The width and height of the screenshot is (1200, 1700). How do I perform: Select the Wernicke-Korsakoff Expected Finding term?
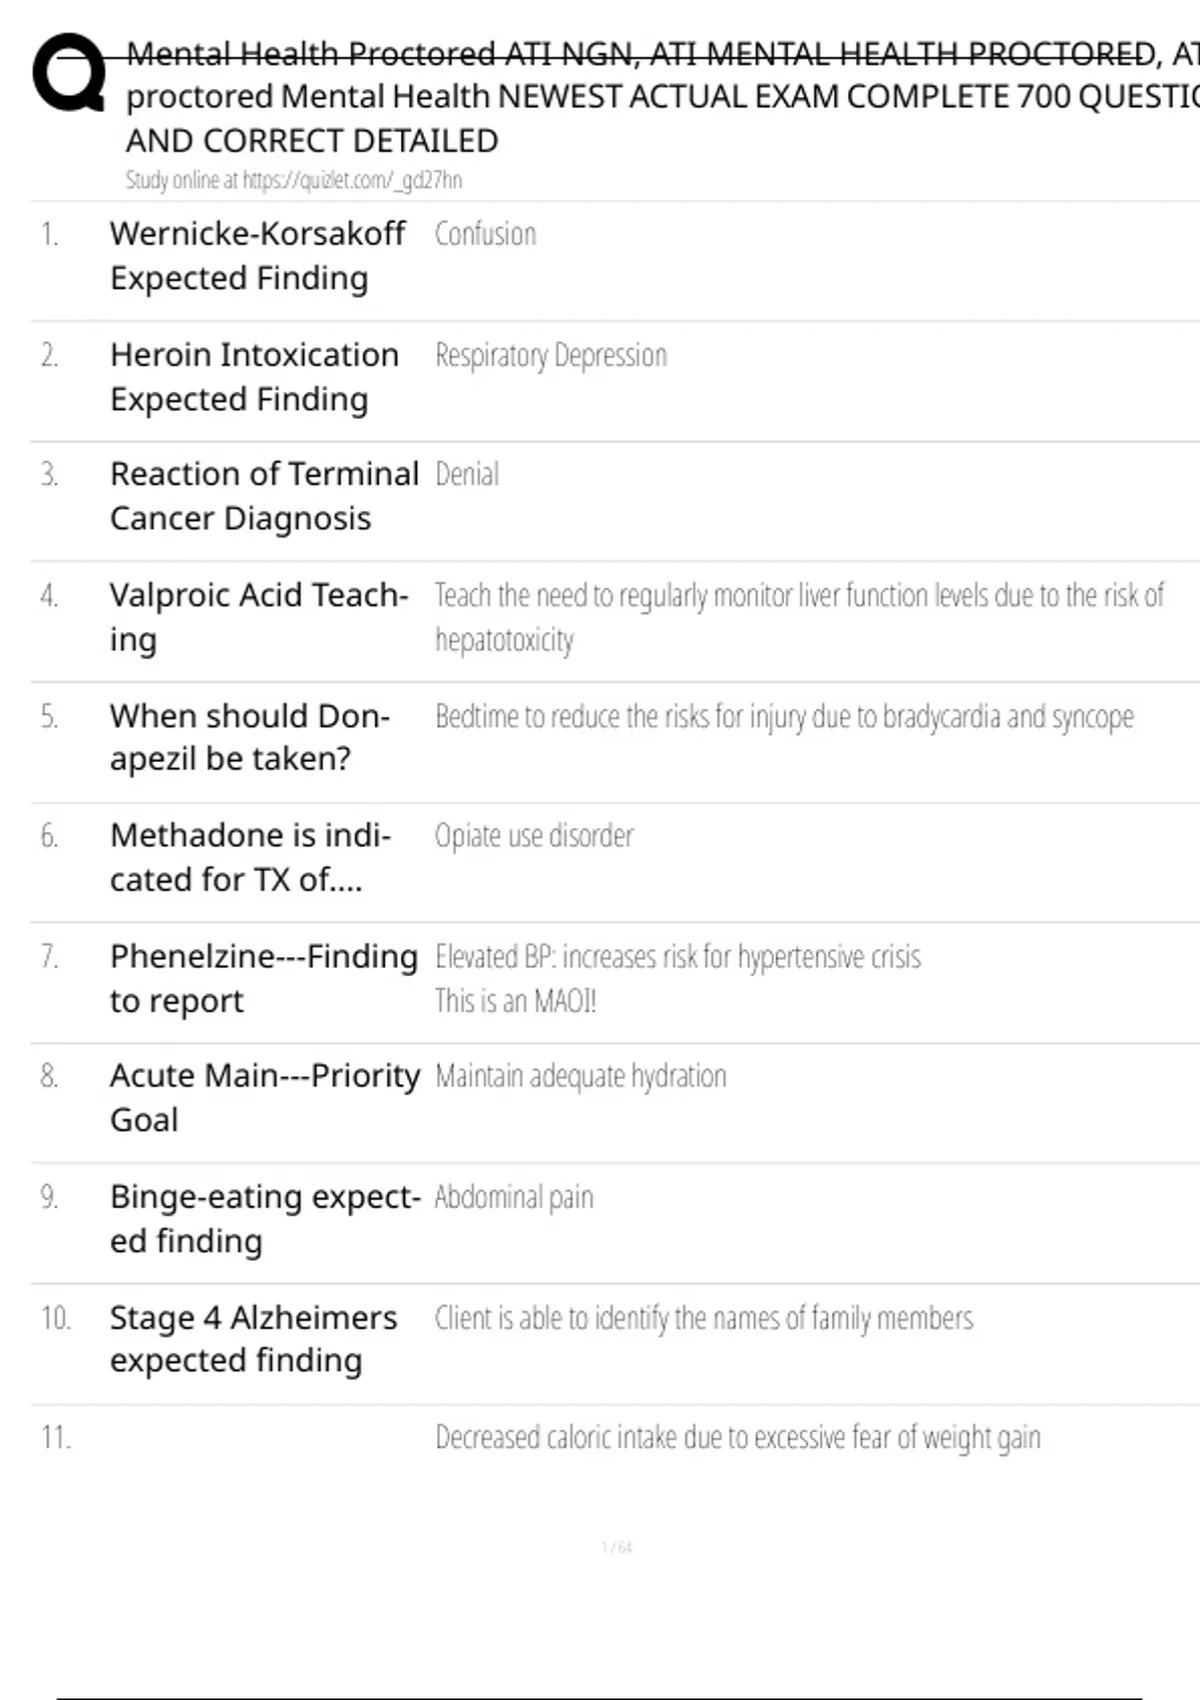(258, 255)
